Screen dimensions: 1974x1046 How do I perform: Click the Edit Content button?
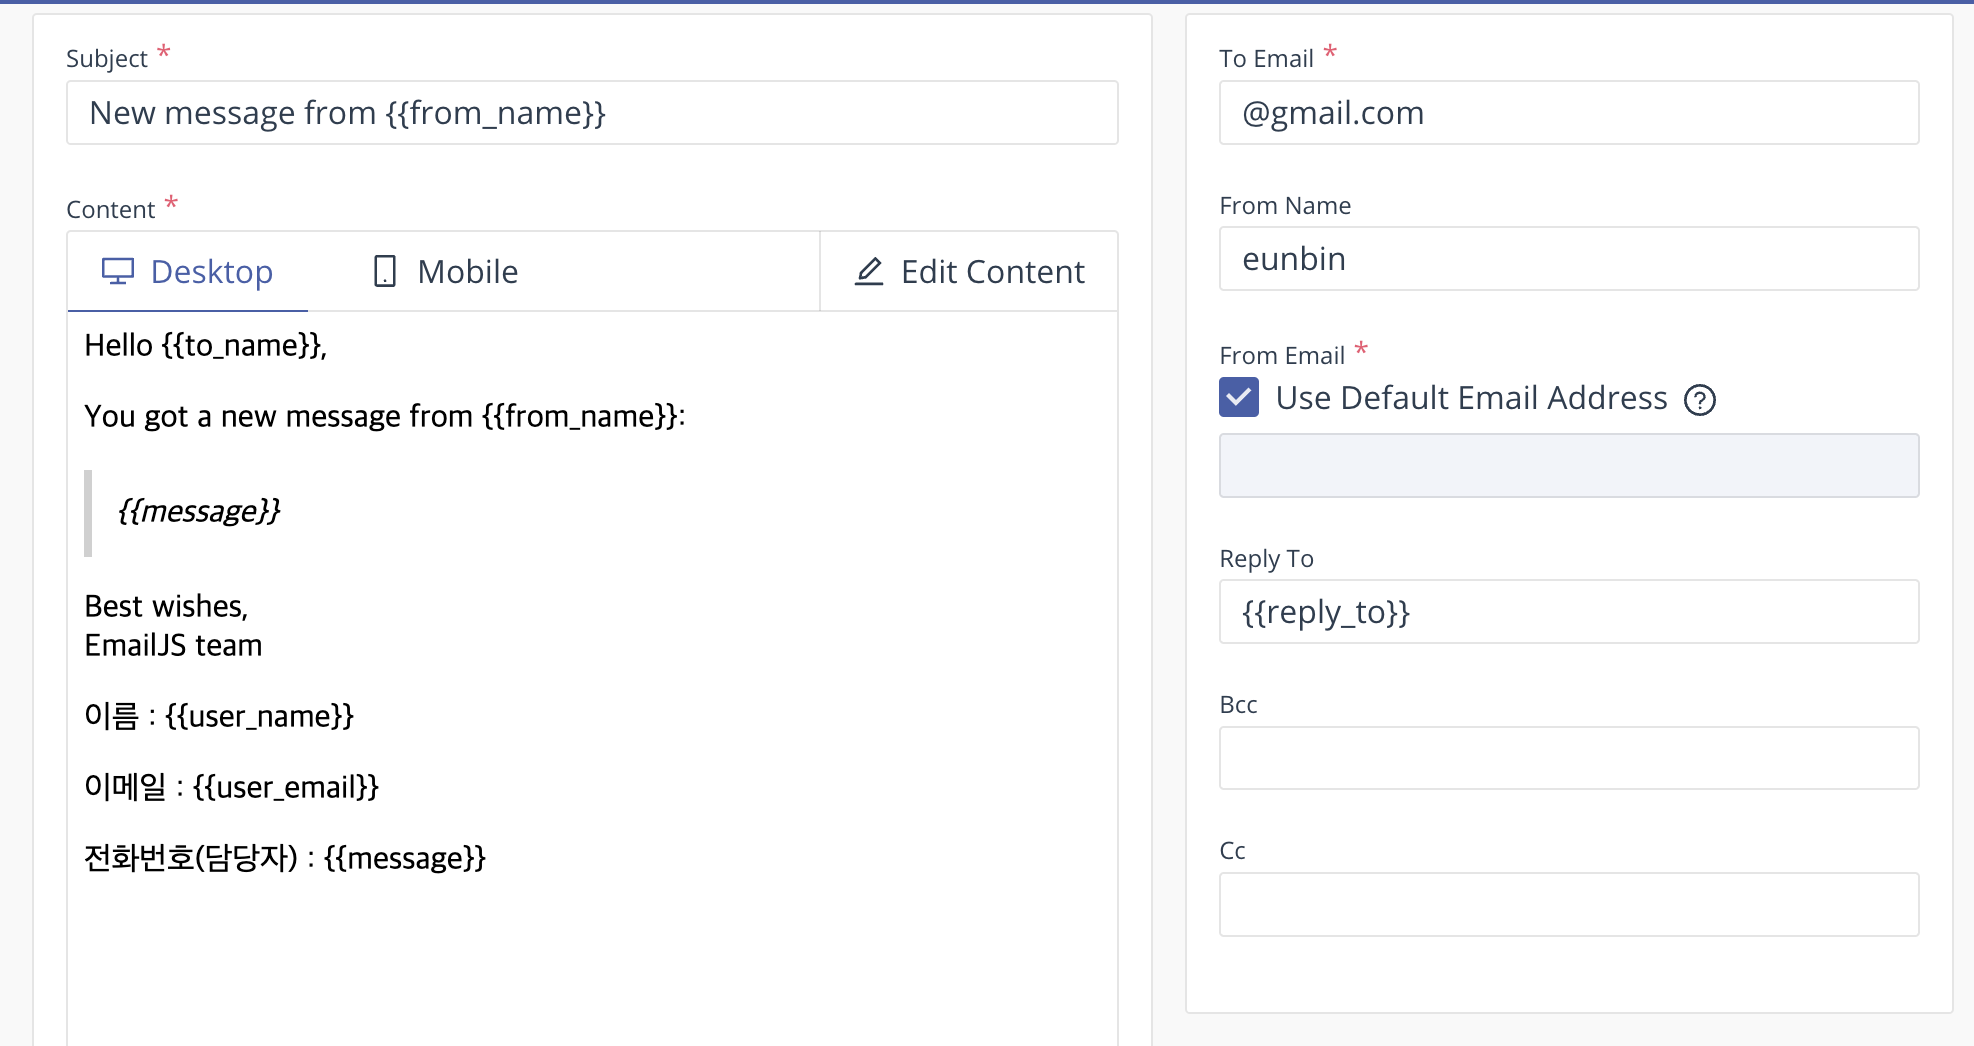[x=967, y=271]
